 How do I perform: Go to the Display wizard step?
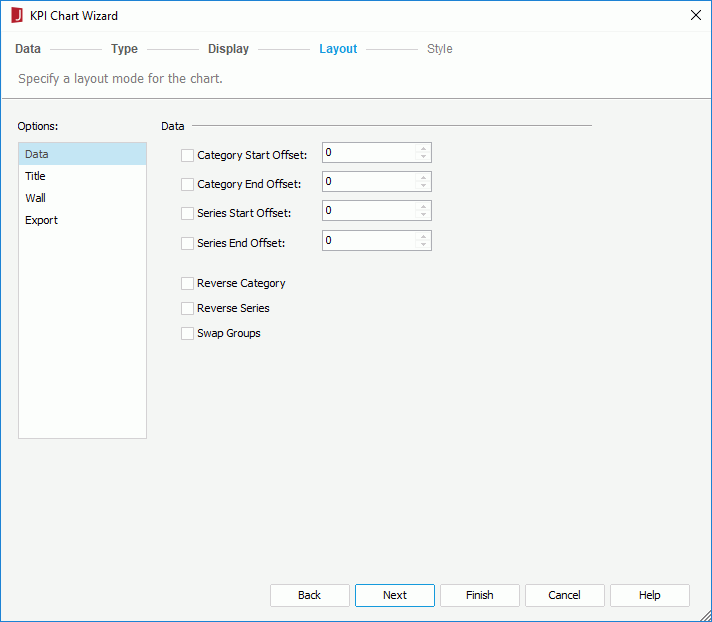pyautogui.click(x=228, y=49)
